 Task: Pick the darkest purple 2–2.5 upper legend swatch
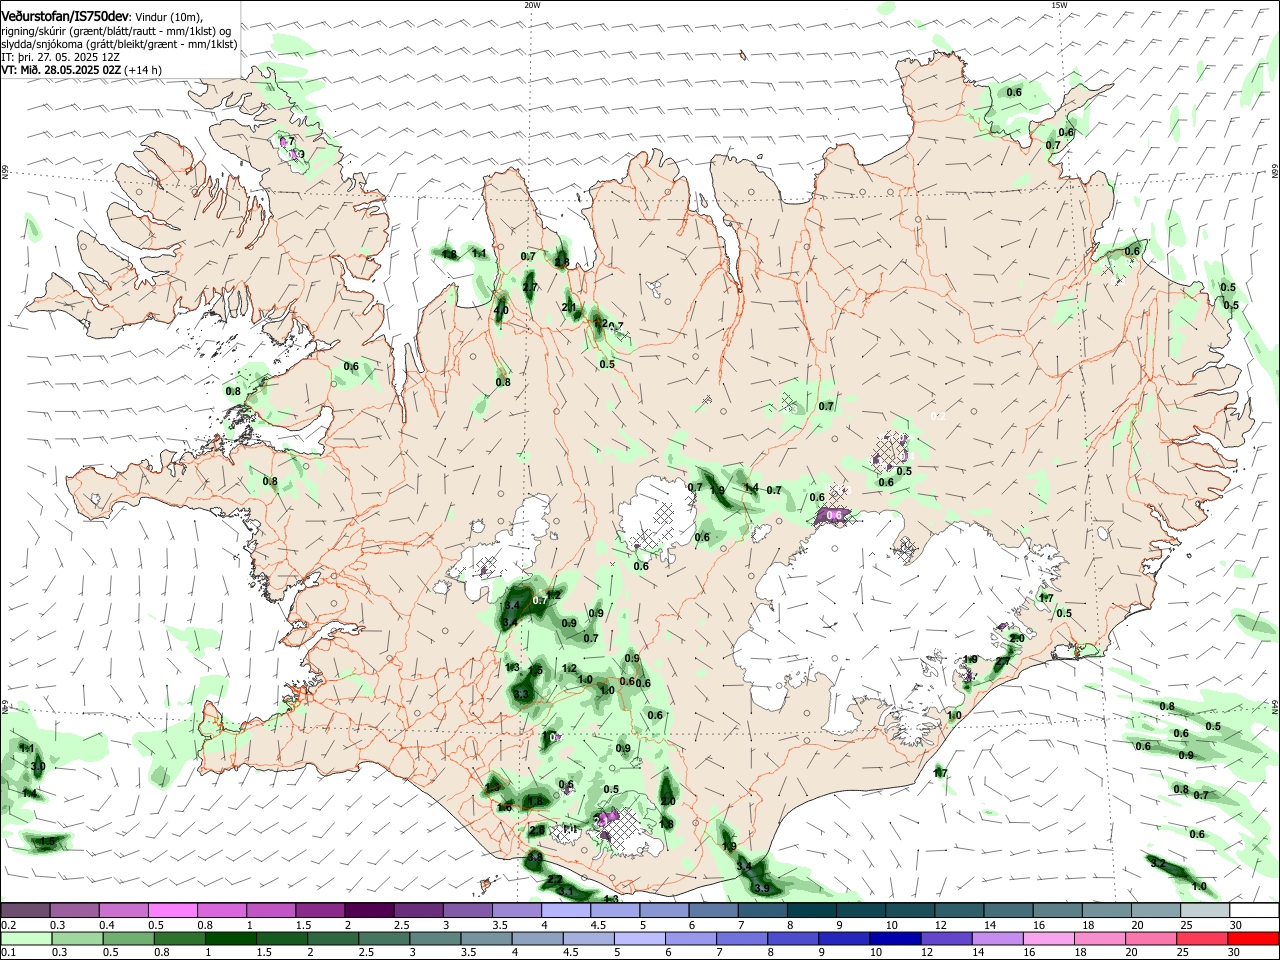369,911
